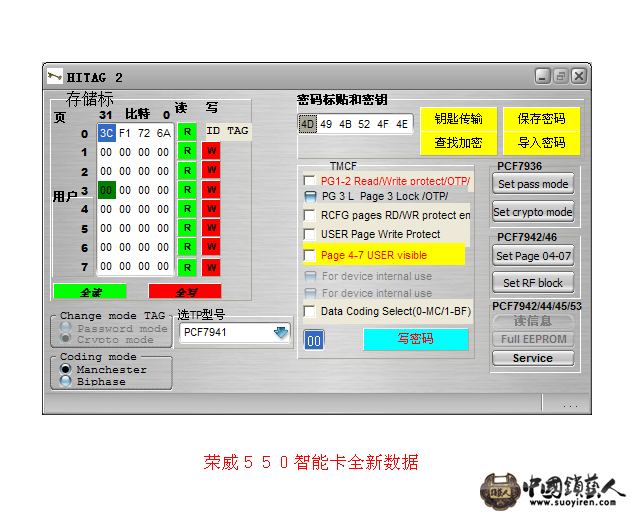The image size is (633, 519).
Task: Click the red 全写 write-all button
Action: point(185,291)
